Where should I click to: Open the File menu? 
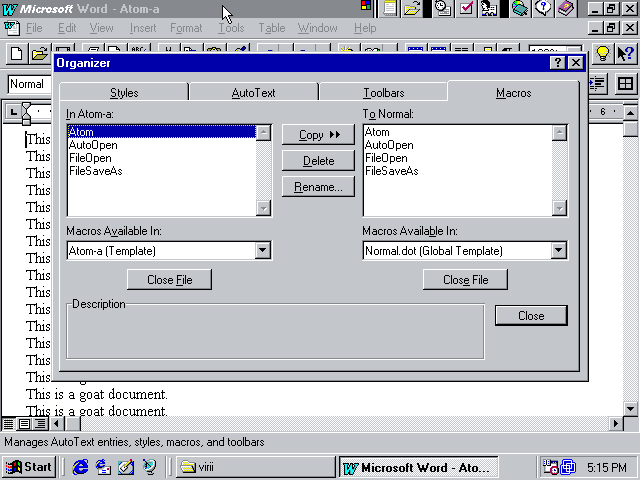[x=34, y=28]
